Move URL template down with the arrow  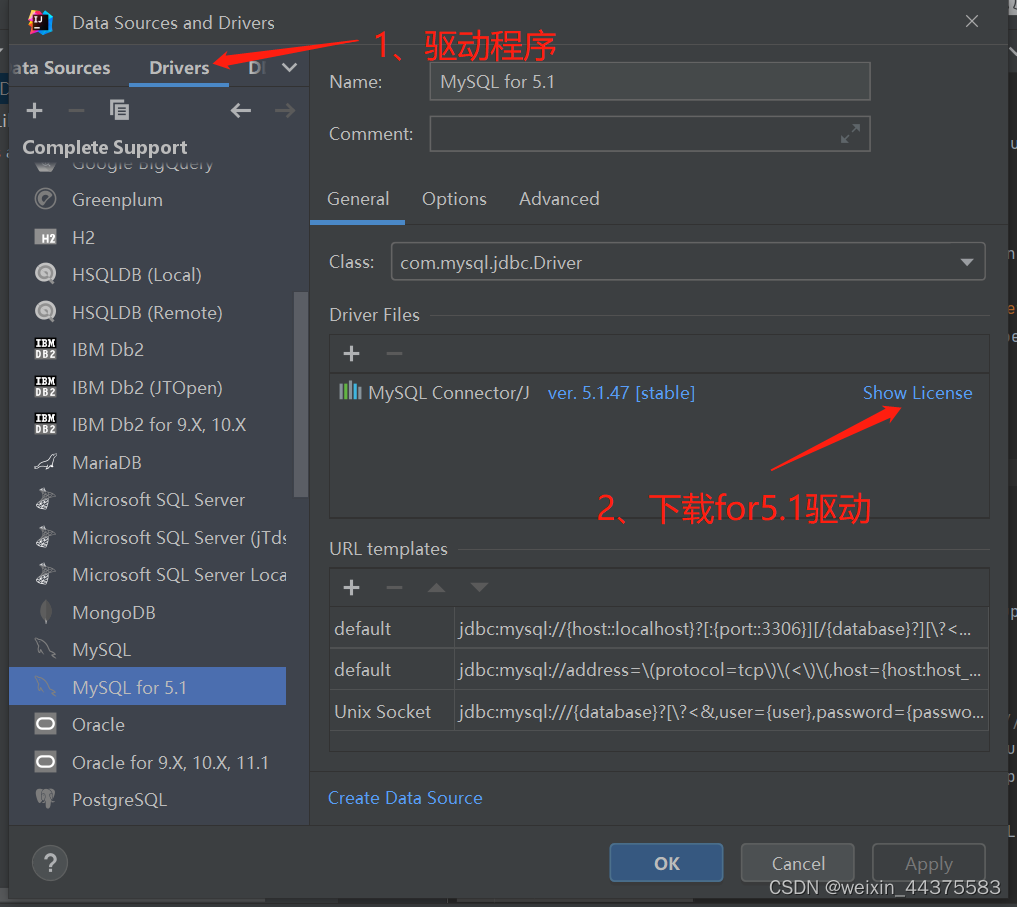[479, 588]
